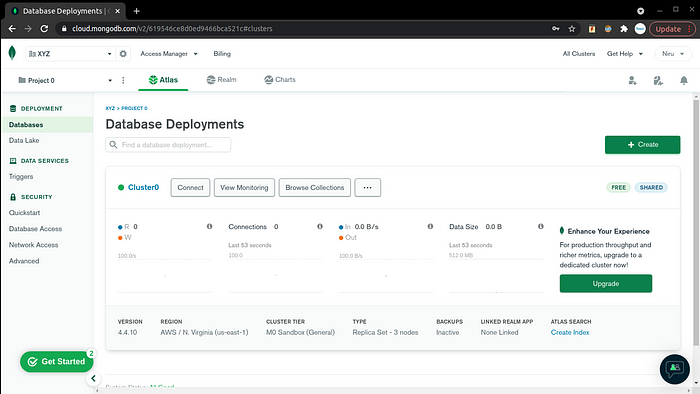Click the Create Index link
700x394 pixels.
coord(570,332)
